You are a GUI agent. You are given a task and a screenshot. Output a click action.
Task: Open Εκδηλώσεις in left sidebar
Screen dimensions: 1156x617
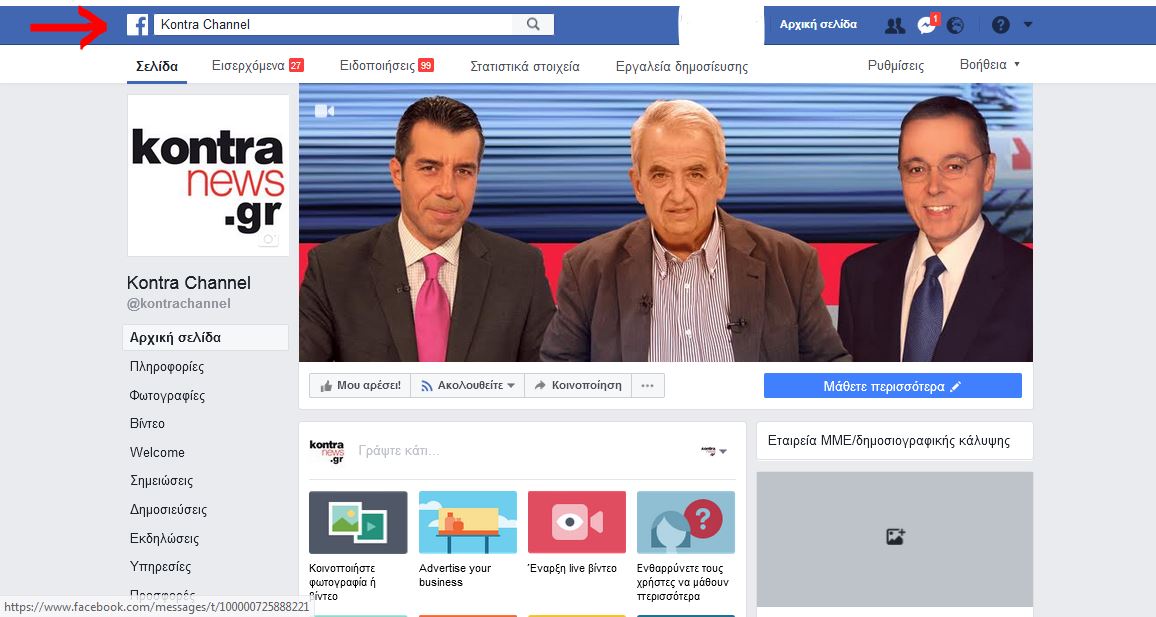(164, 538)
